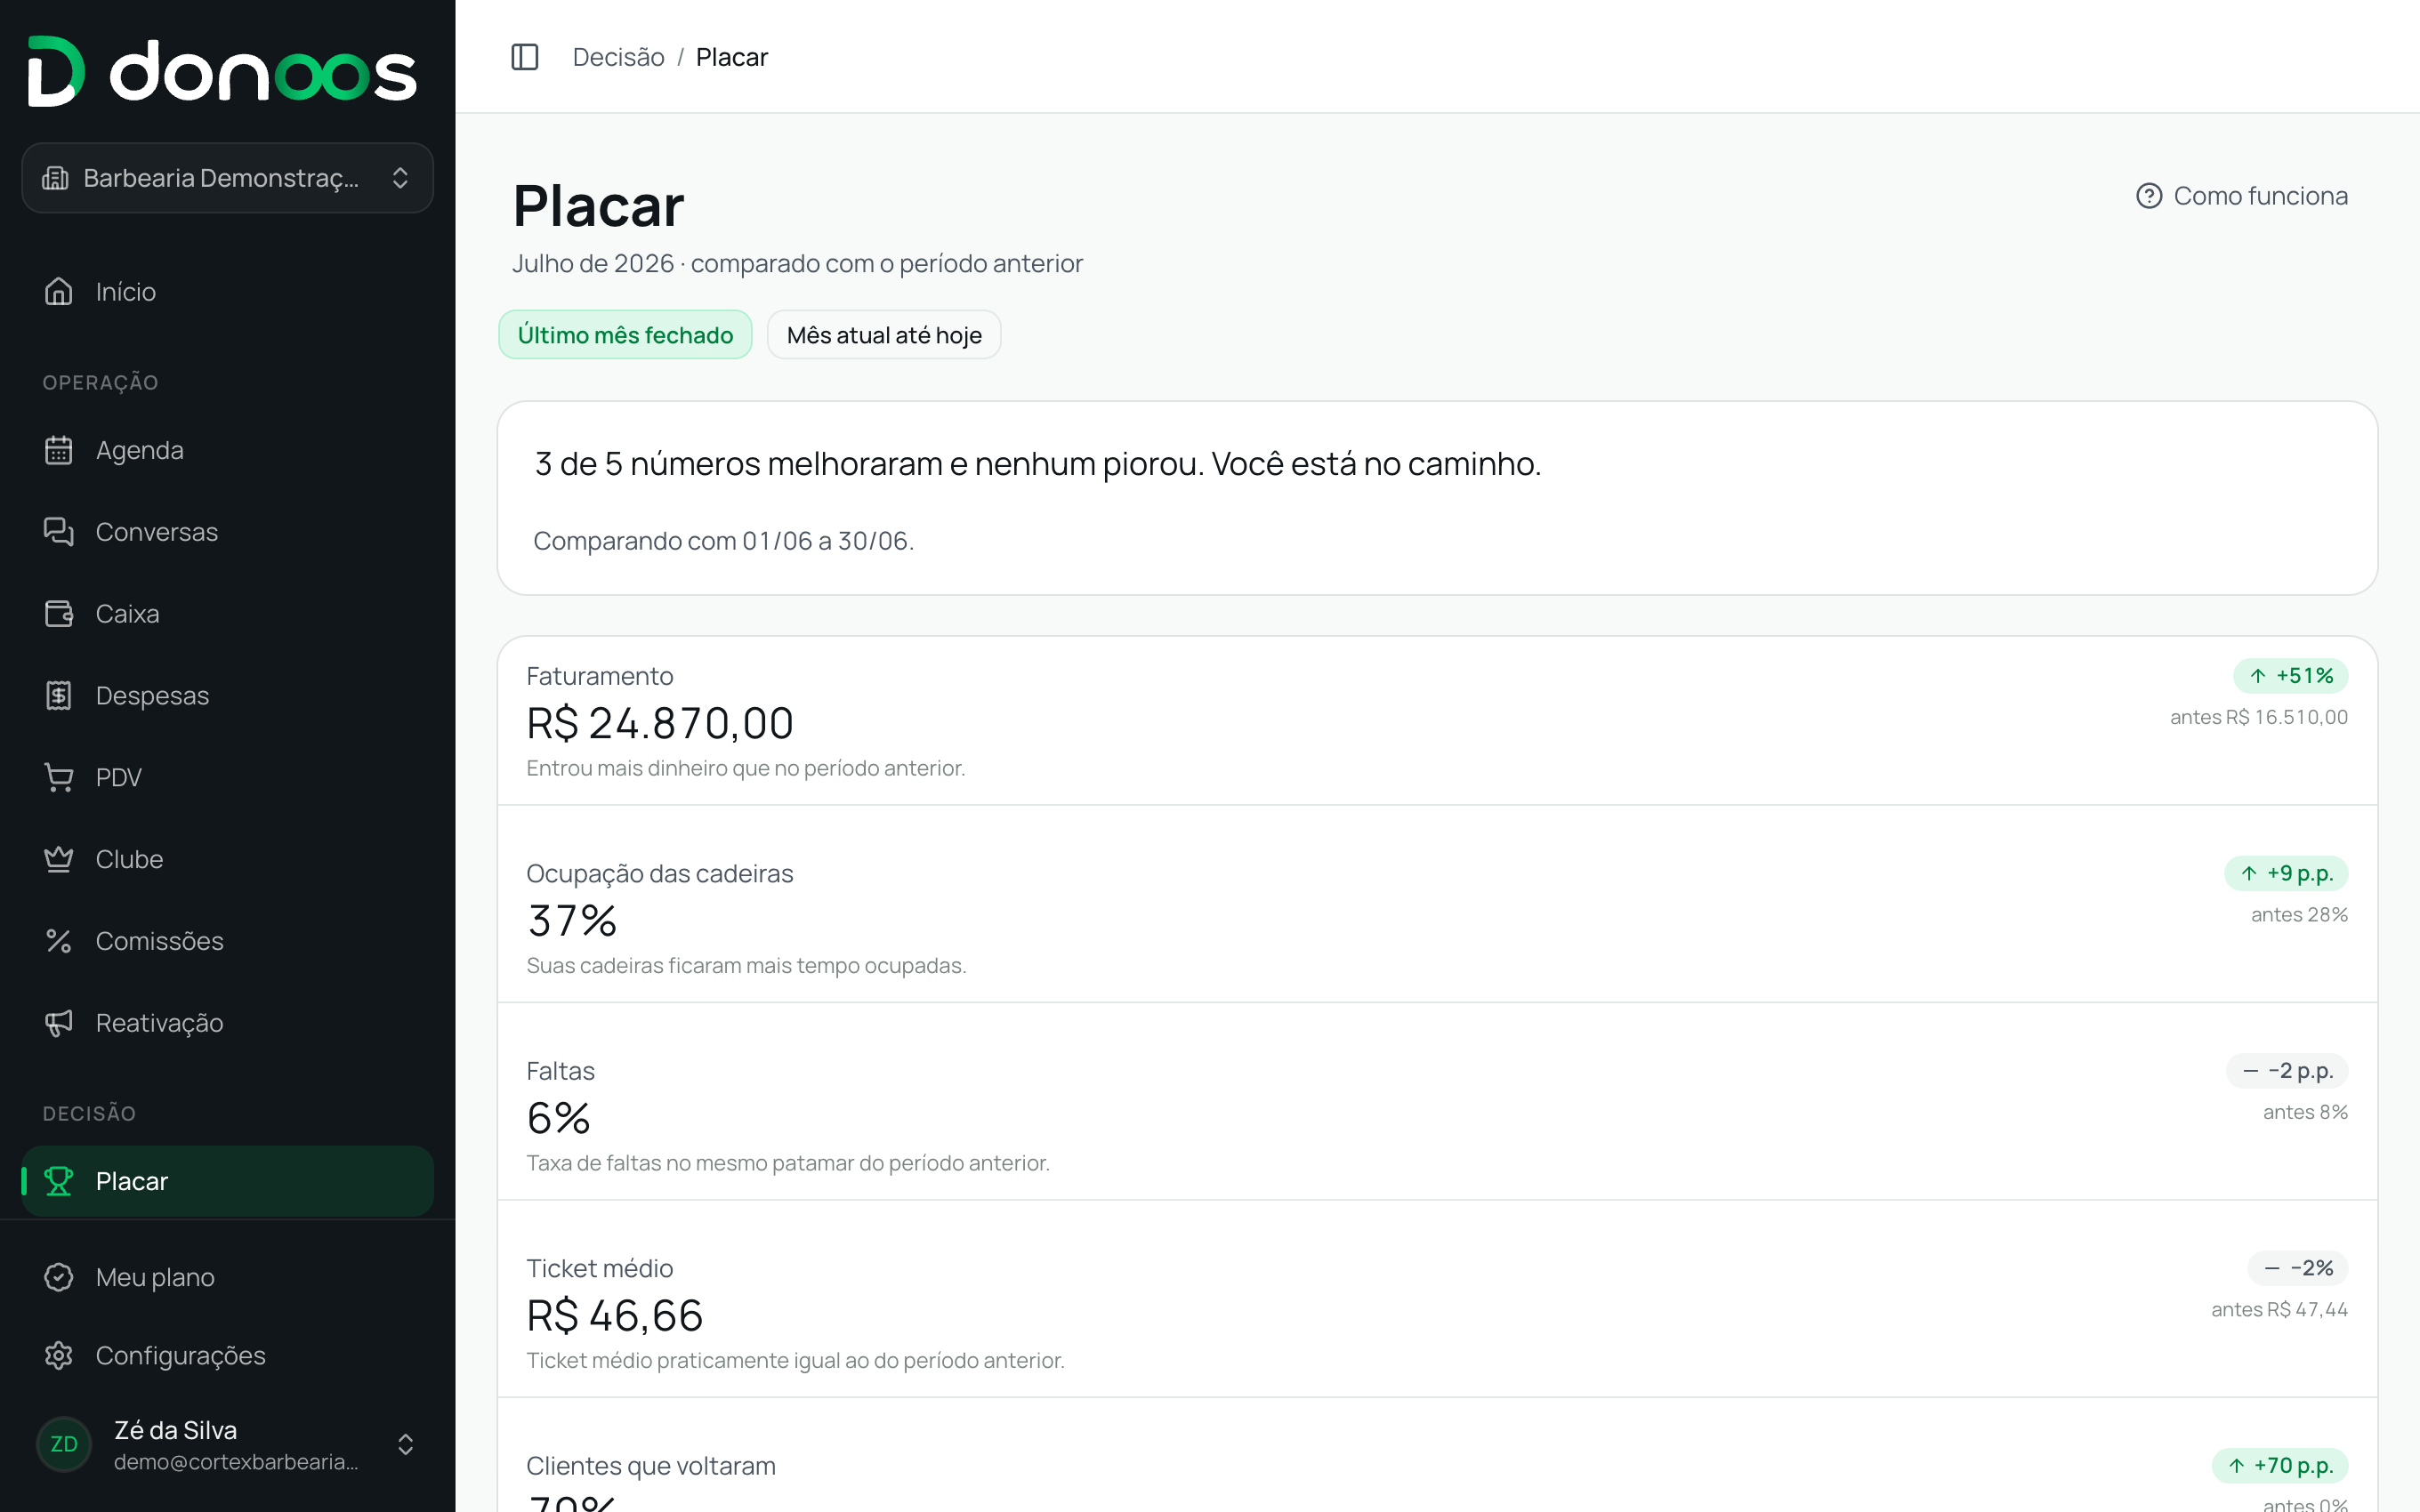This screenshot has width=2420, height=1512.
Task: Click the −2 p.p. Faltas badge
Action: 2287,1071
